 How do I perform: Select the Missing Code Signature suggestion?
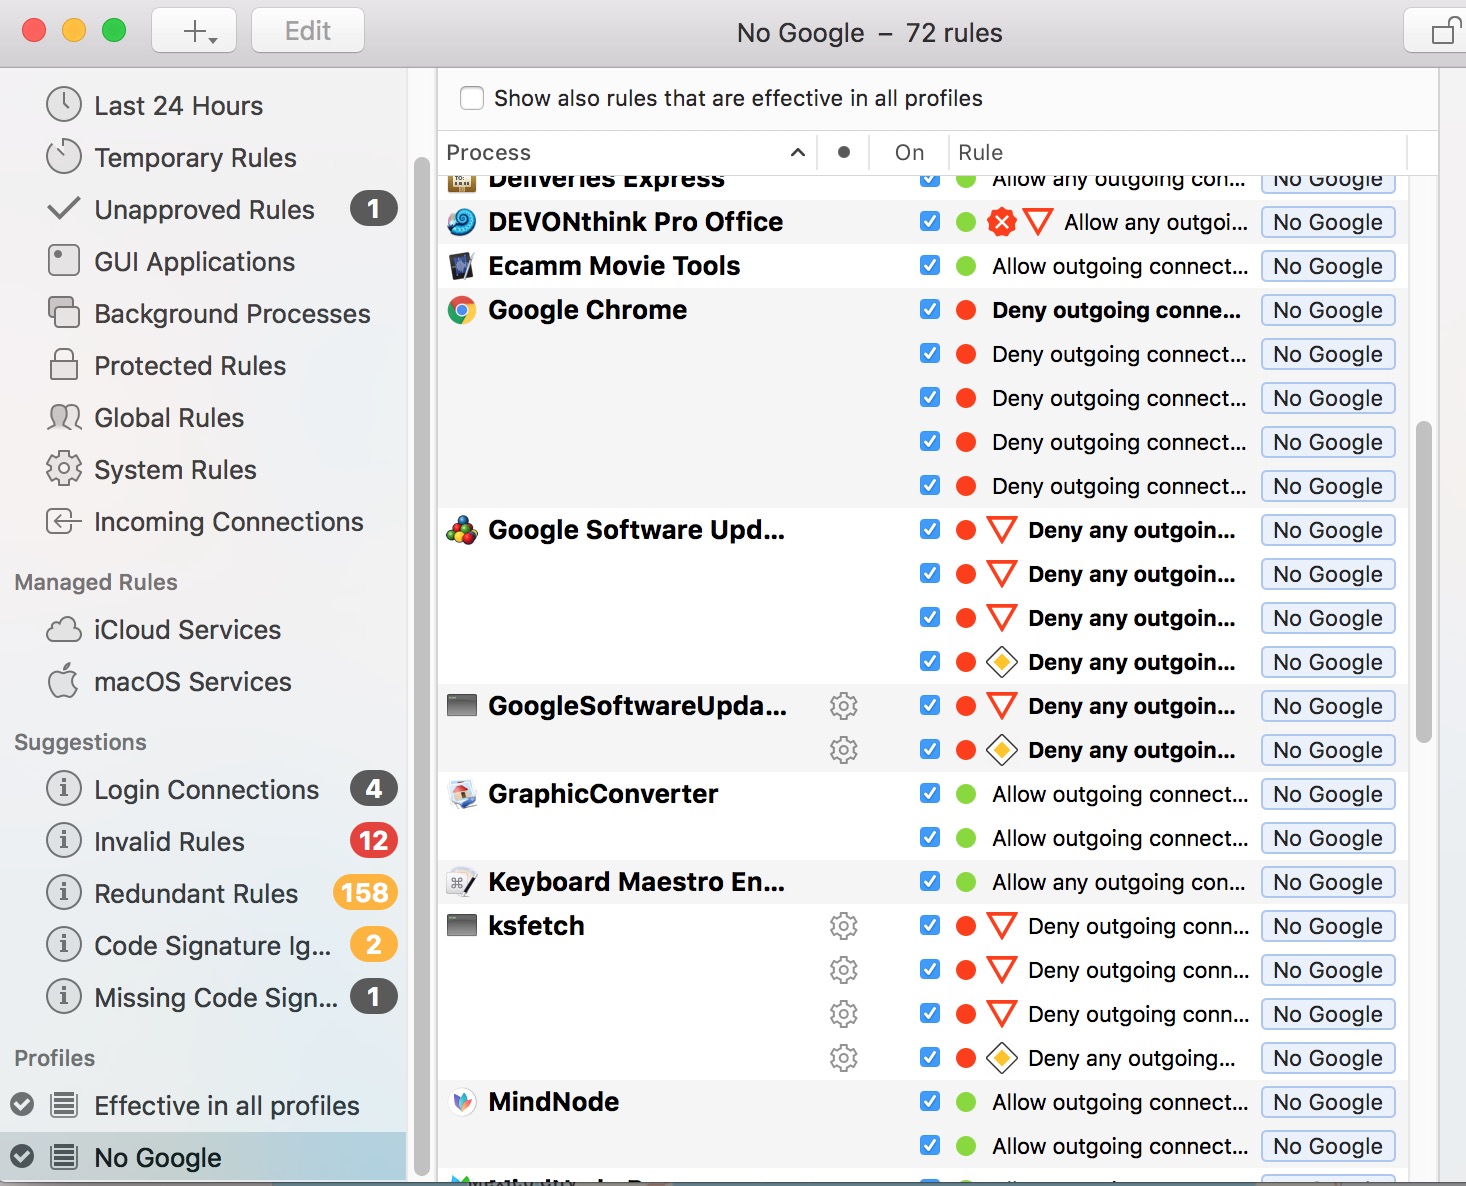[x=216, y=997]
